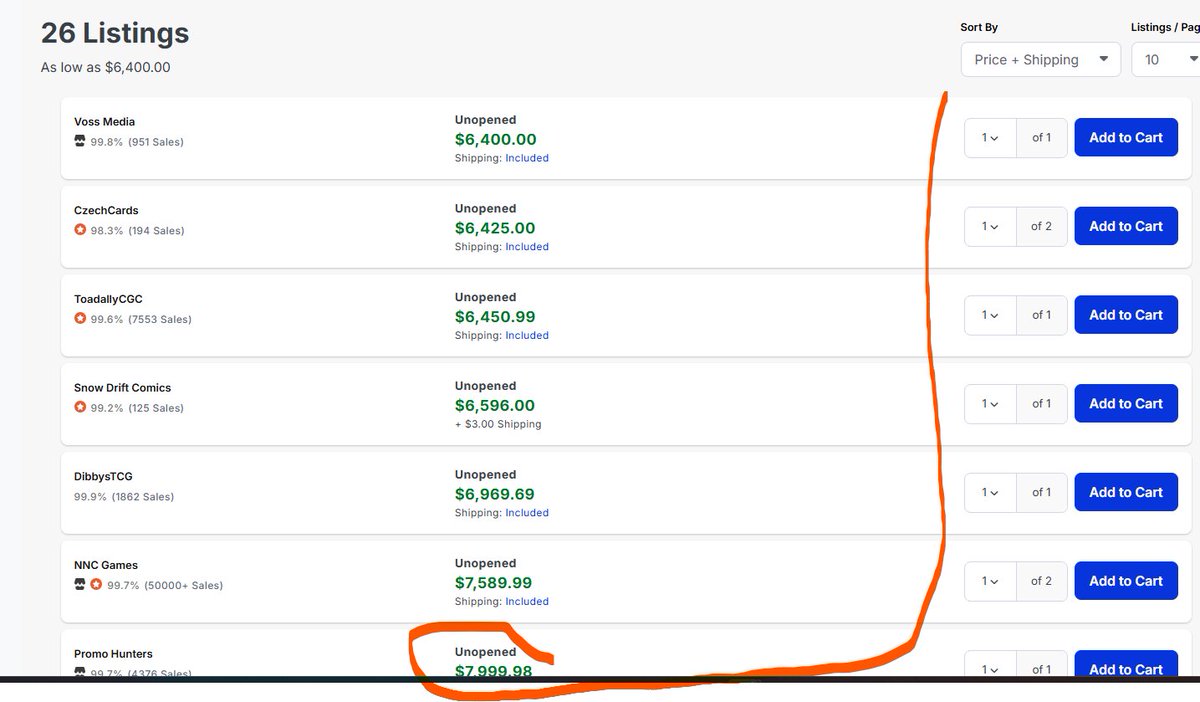Click the CzechCards certified seller badge icon
The image size is (1200, 702).
(x=80, y=230)
